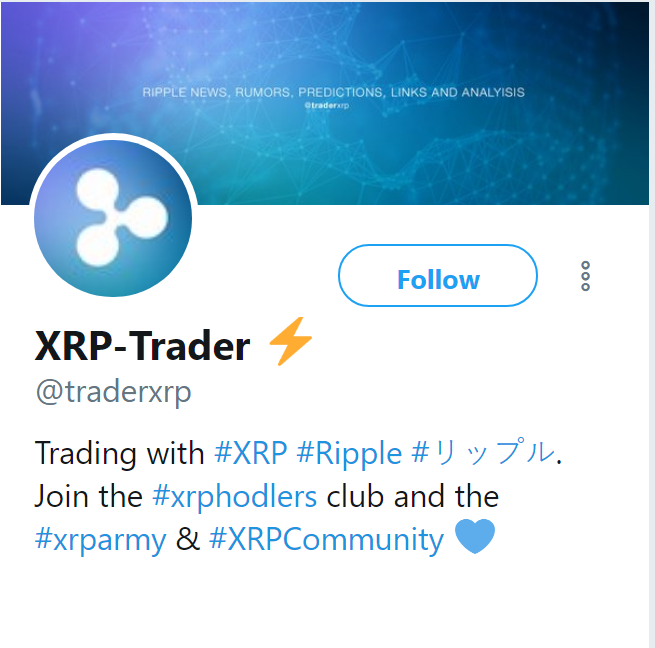
Task: Open the three-dot more options menu
Action: click(x=585, y=276)
